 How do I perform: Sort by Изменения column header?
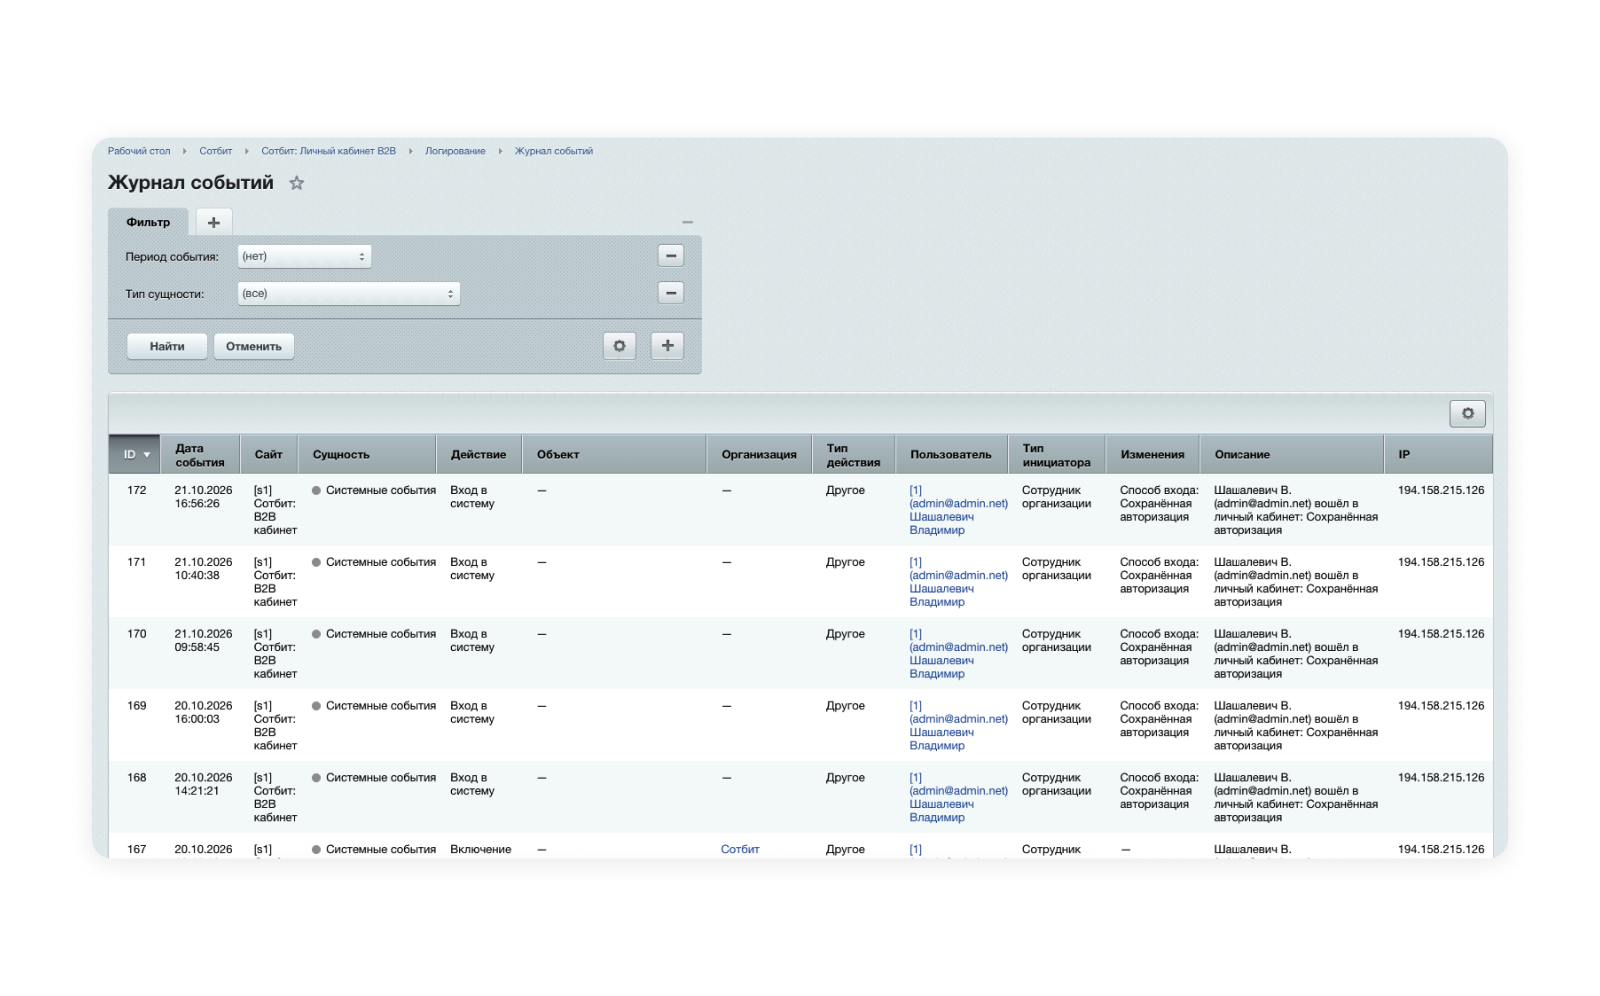pyautogui.click(x=1153, y=454)
